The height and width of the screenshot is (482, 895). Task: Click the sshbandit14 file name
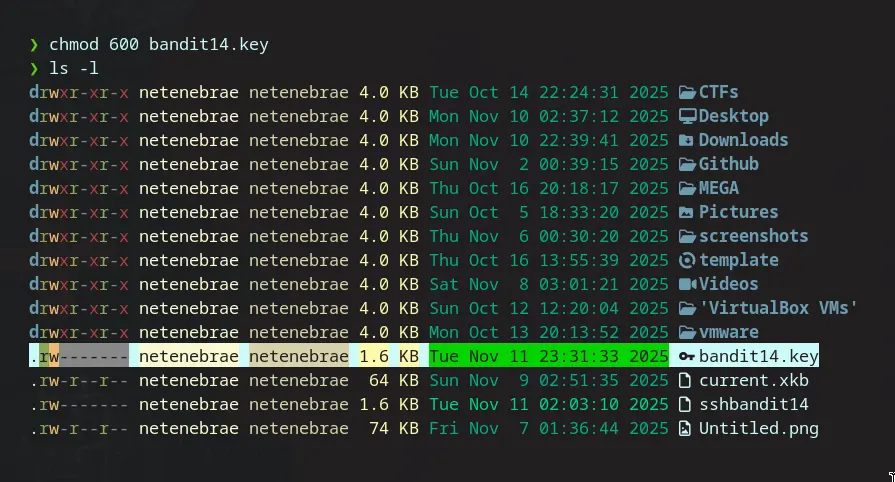click(x=753, y=404)
